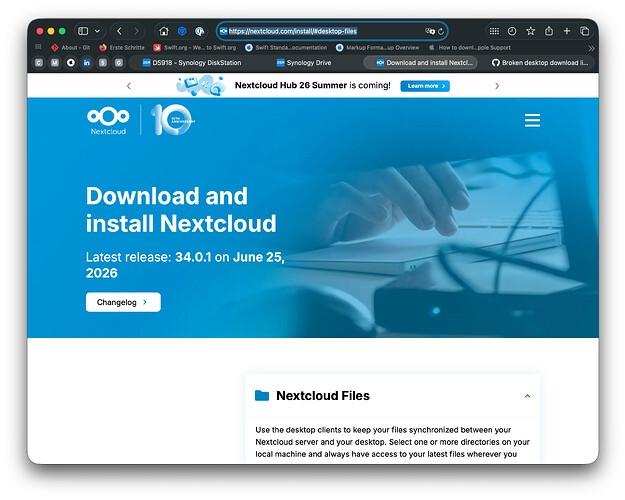Open the bookmarks grid icon in favorites bar
625x500 pixels.
click(x=38, y=47)
